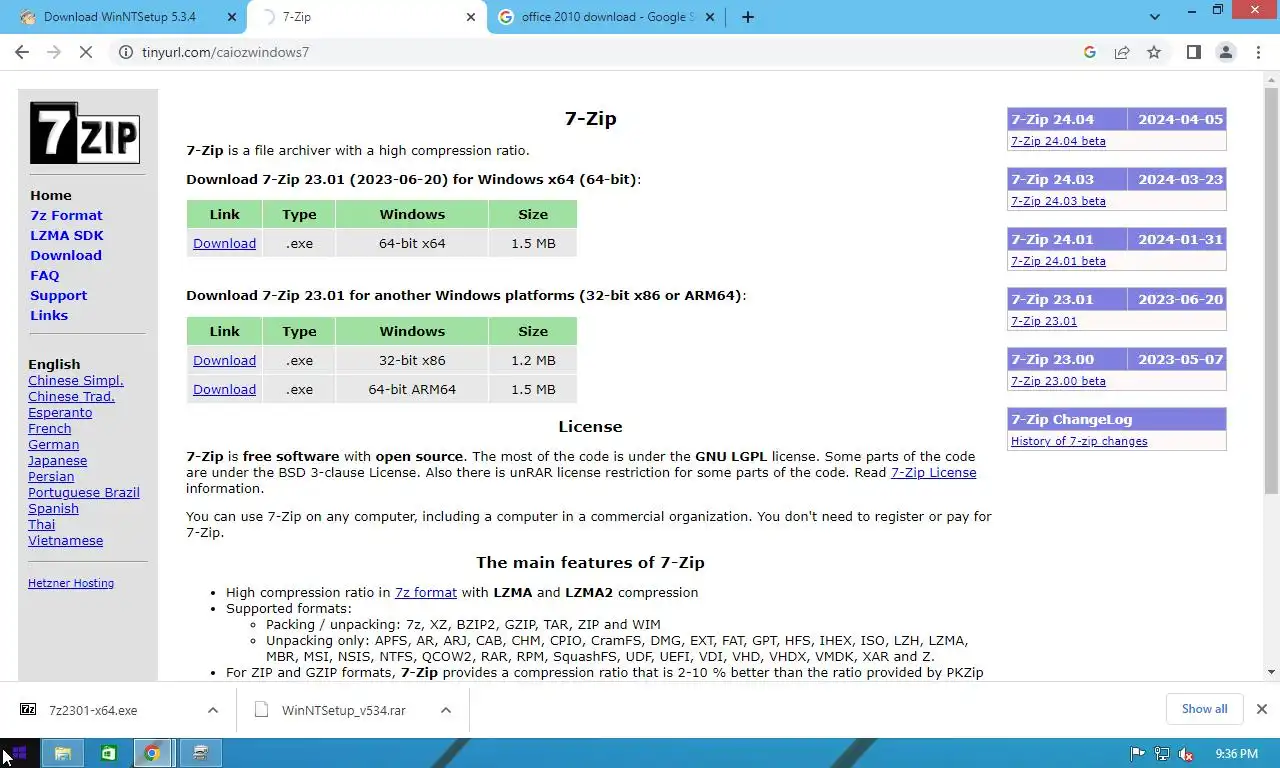The image size is (1280, 768).
Task: Close the 7-Zip tab
Action: coord(471,17)
